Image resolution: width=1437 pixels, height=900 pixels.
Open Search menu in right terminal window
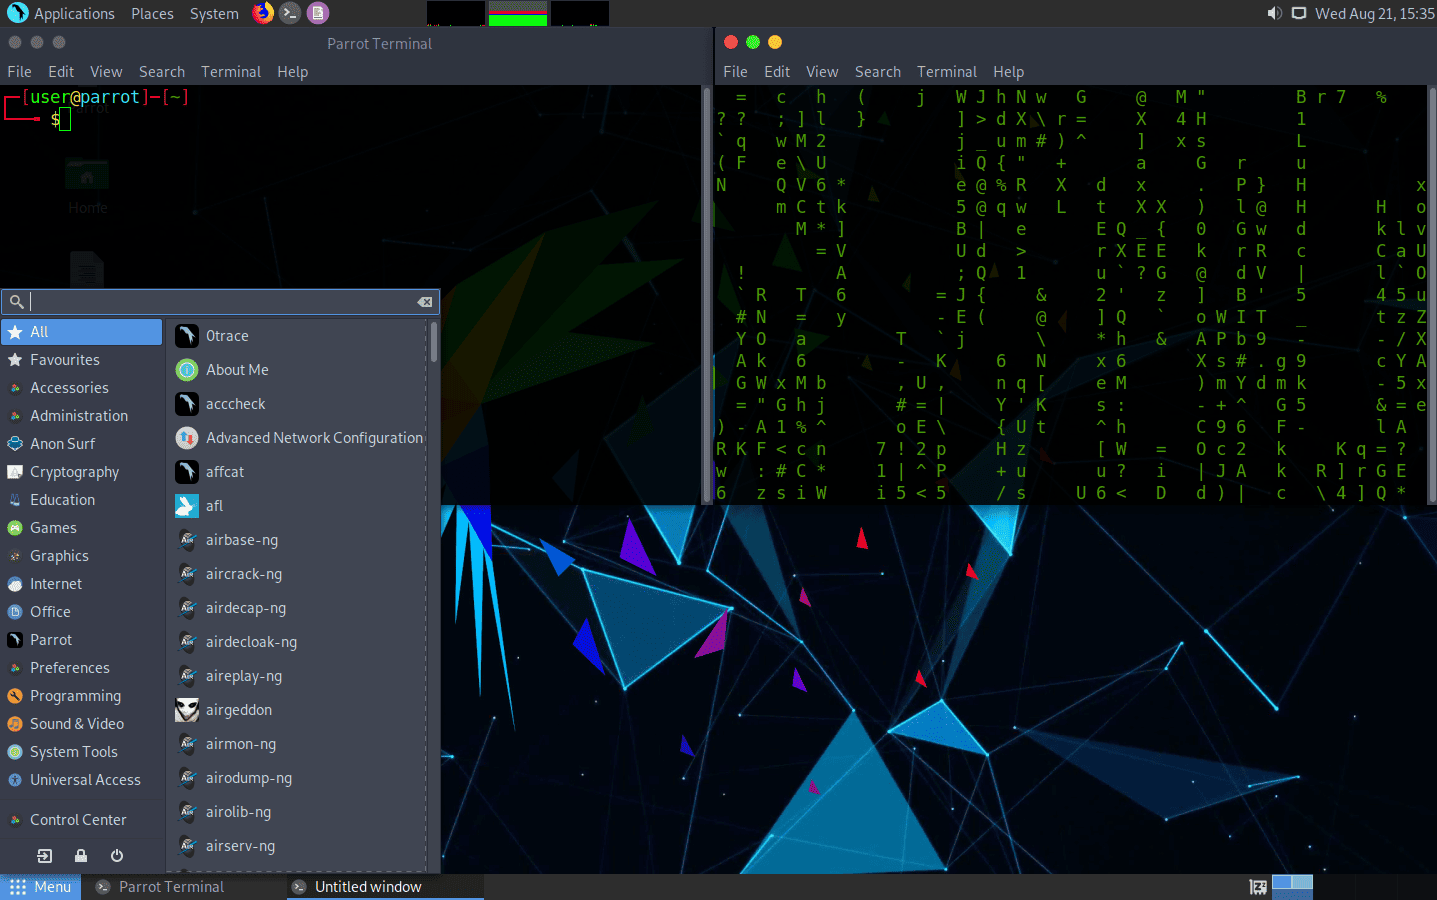point(878,72)
